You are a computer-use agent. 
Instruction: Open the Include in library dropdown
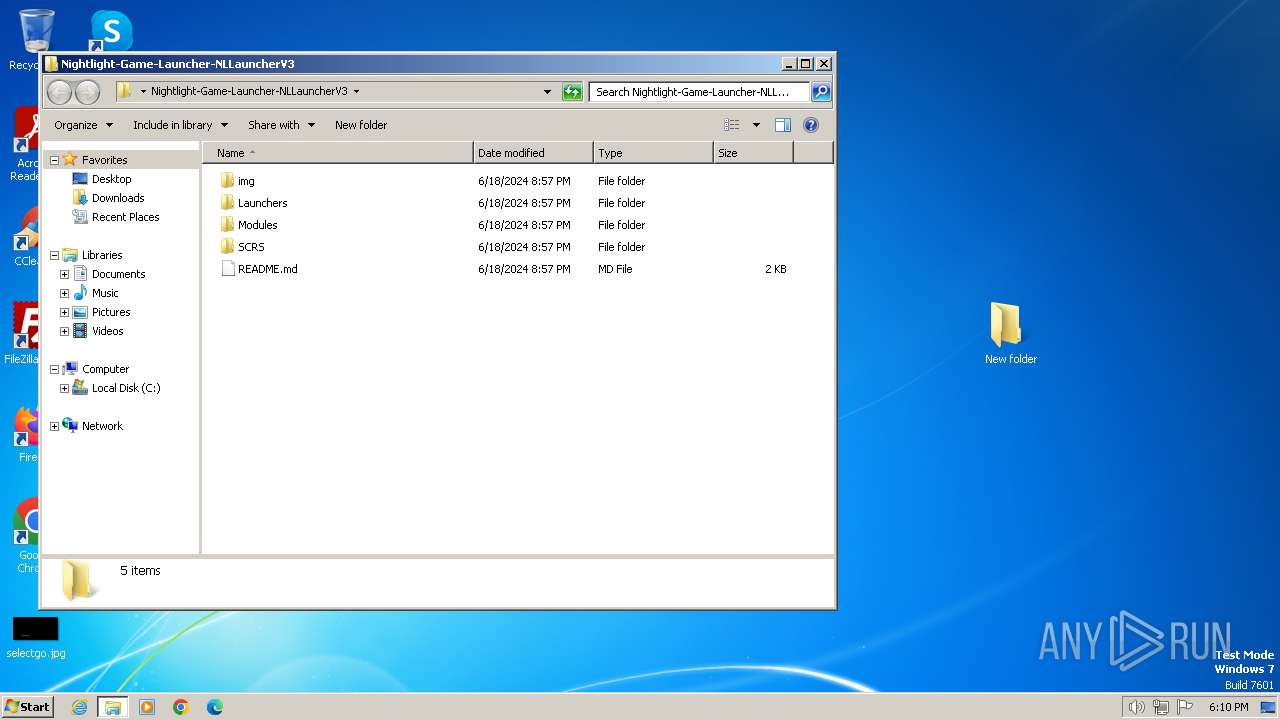point(180,125)
